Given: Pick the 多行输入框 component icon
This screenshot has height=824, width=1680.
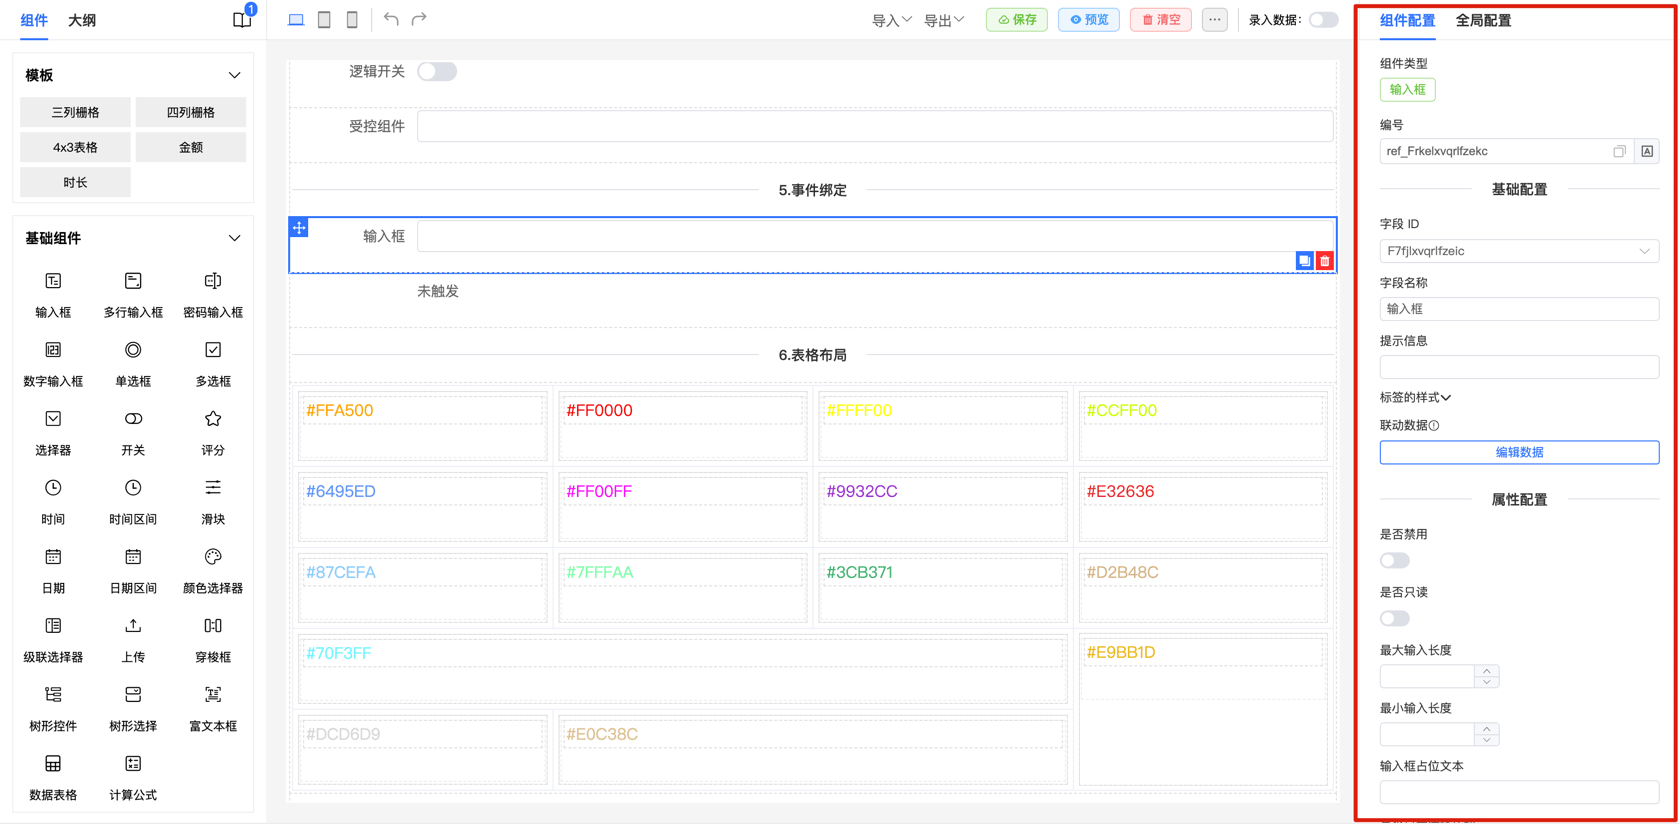Looking at the screenshot, I should click(x=133, y=281).
